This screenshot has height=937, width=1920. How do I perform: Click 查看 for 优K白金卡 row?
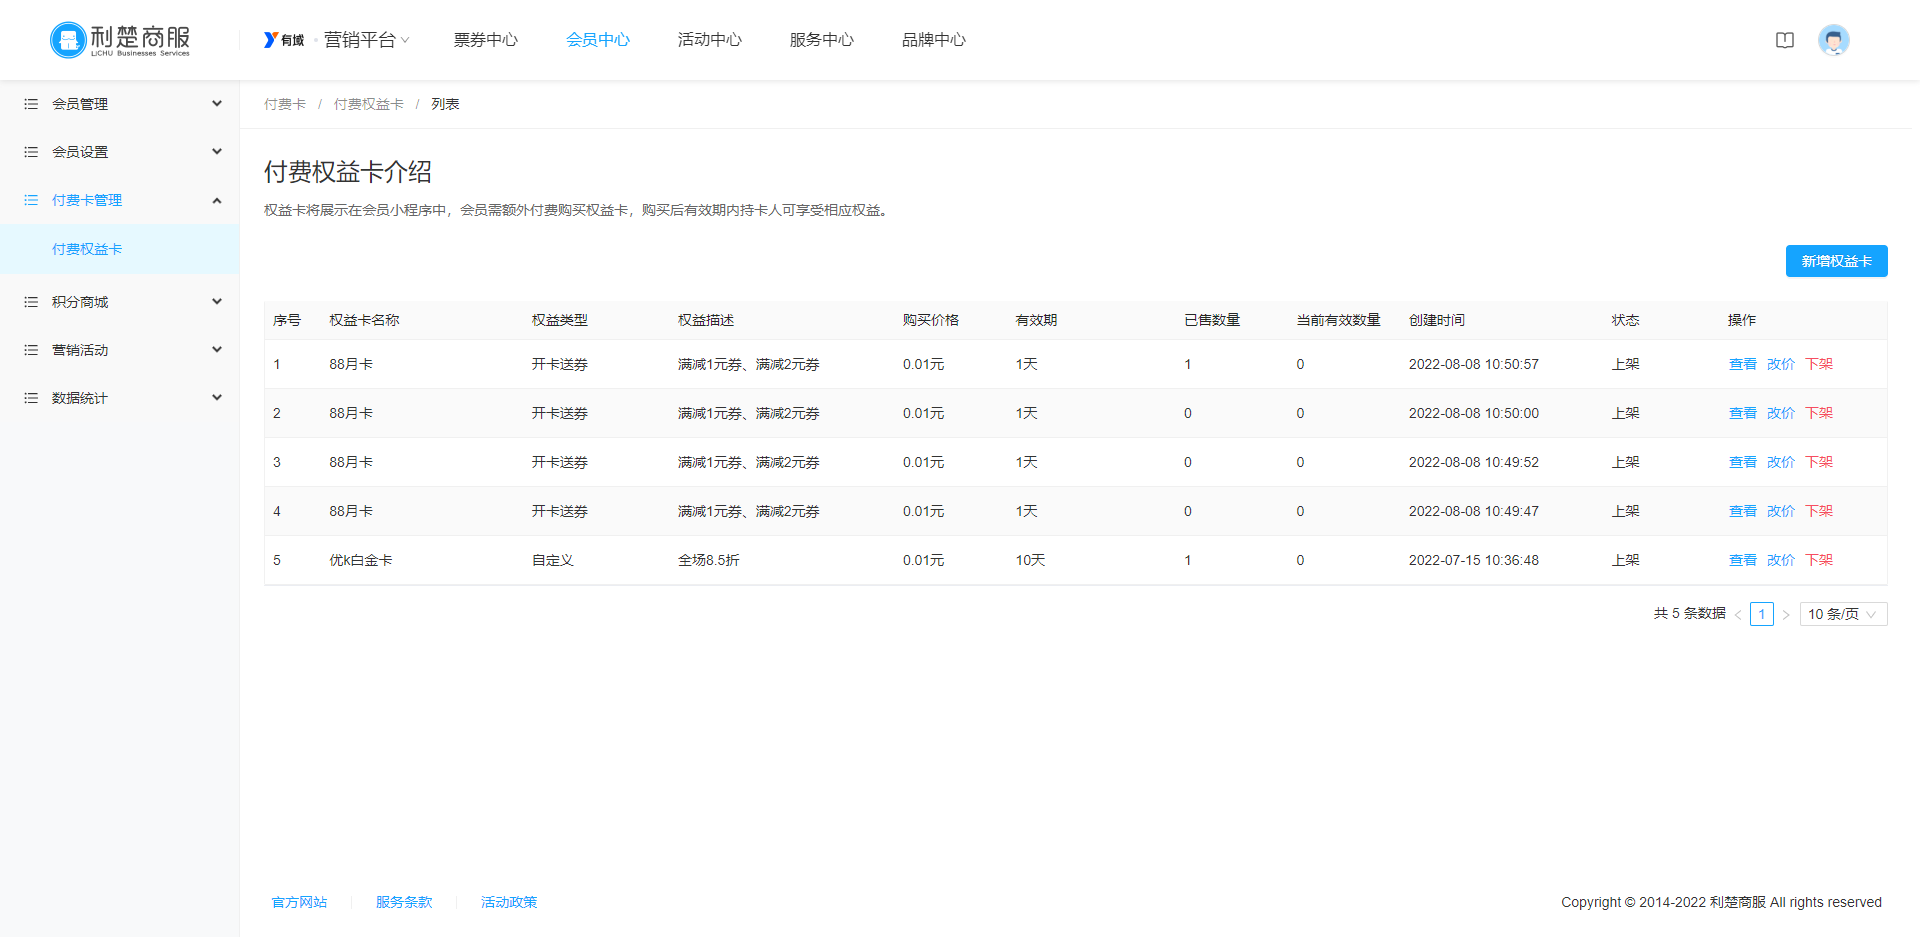coord(1743,560)
